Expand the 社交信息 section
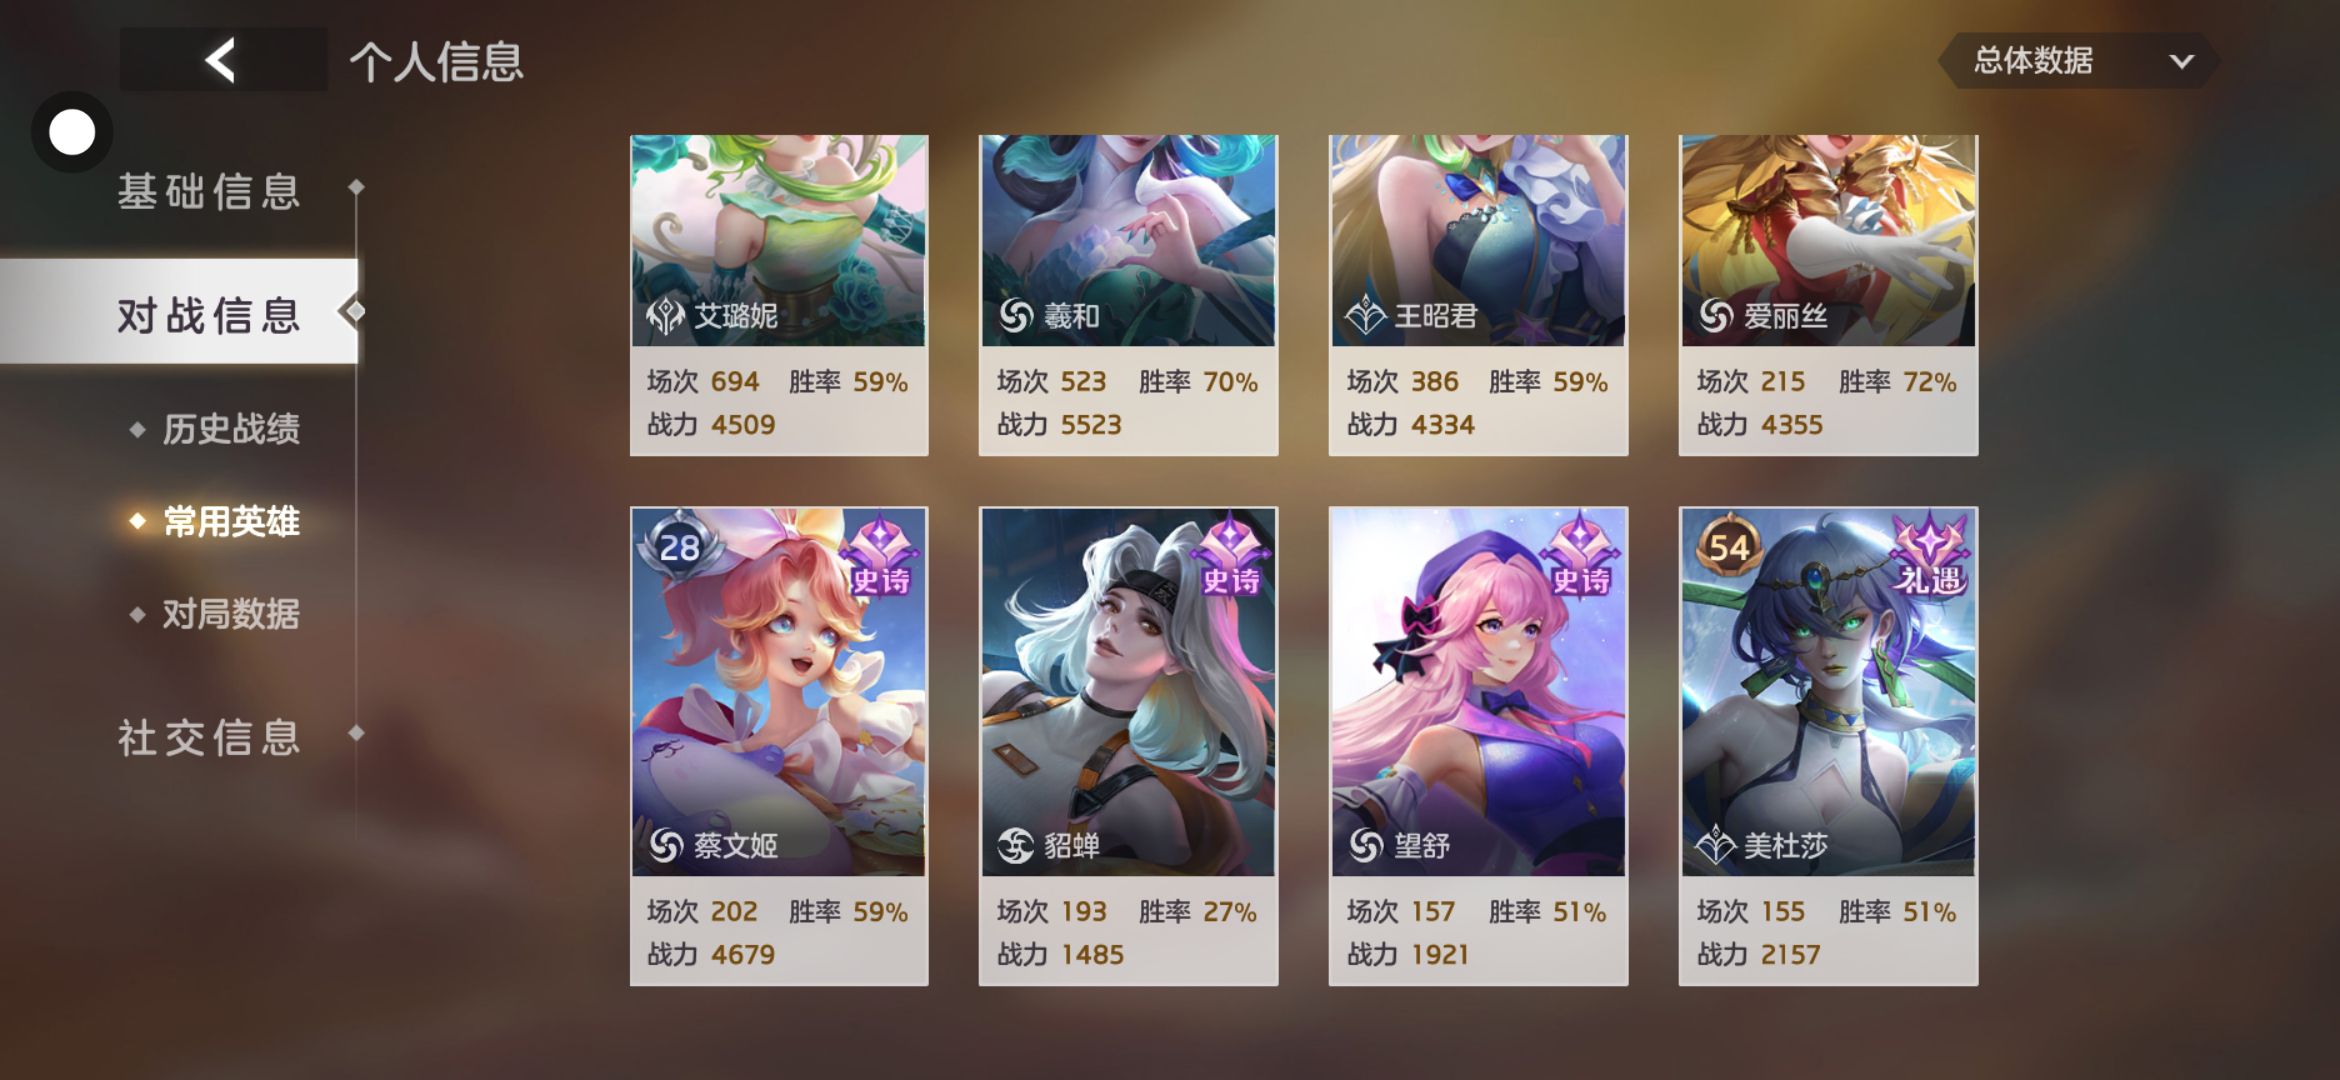The image size is (2340, 1080). coord(210,737)
